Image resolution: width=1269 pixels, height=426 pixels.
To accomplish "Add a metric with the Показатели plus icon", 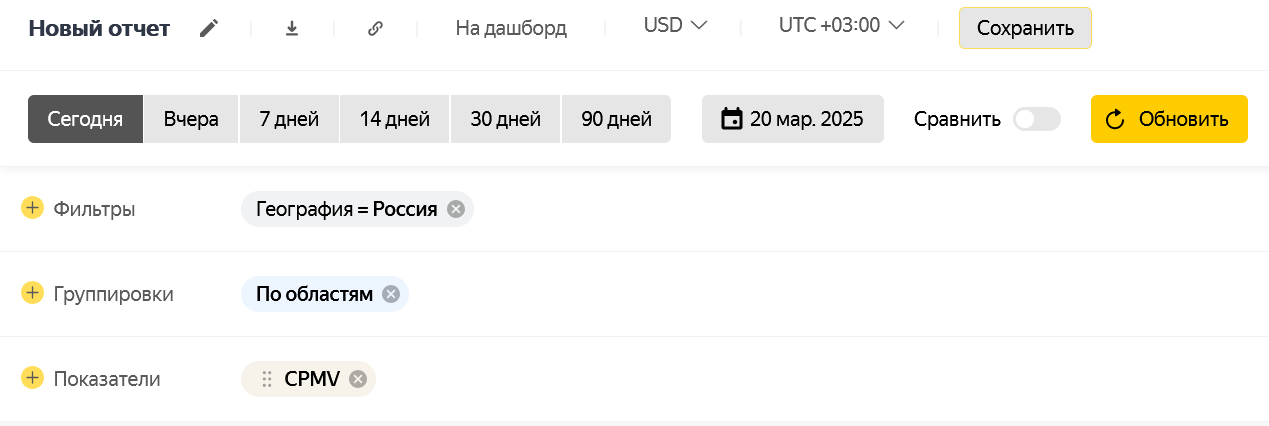I will pos(32,378).
